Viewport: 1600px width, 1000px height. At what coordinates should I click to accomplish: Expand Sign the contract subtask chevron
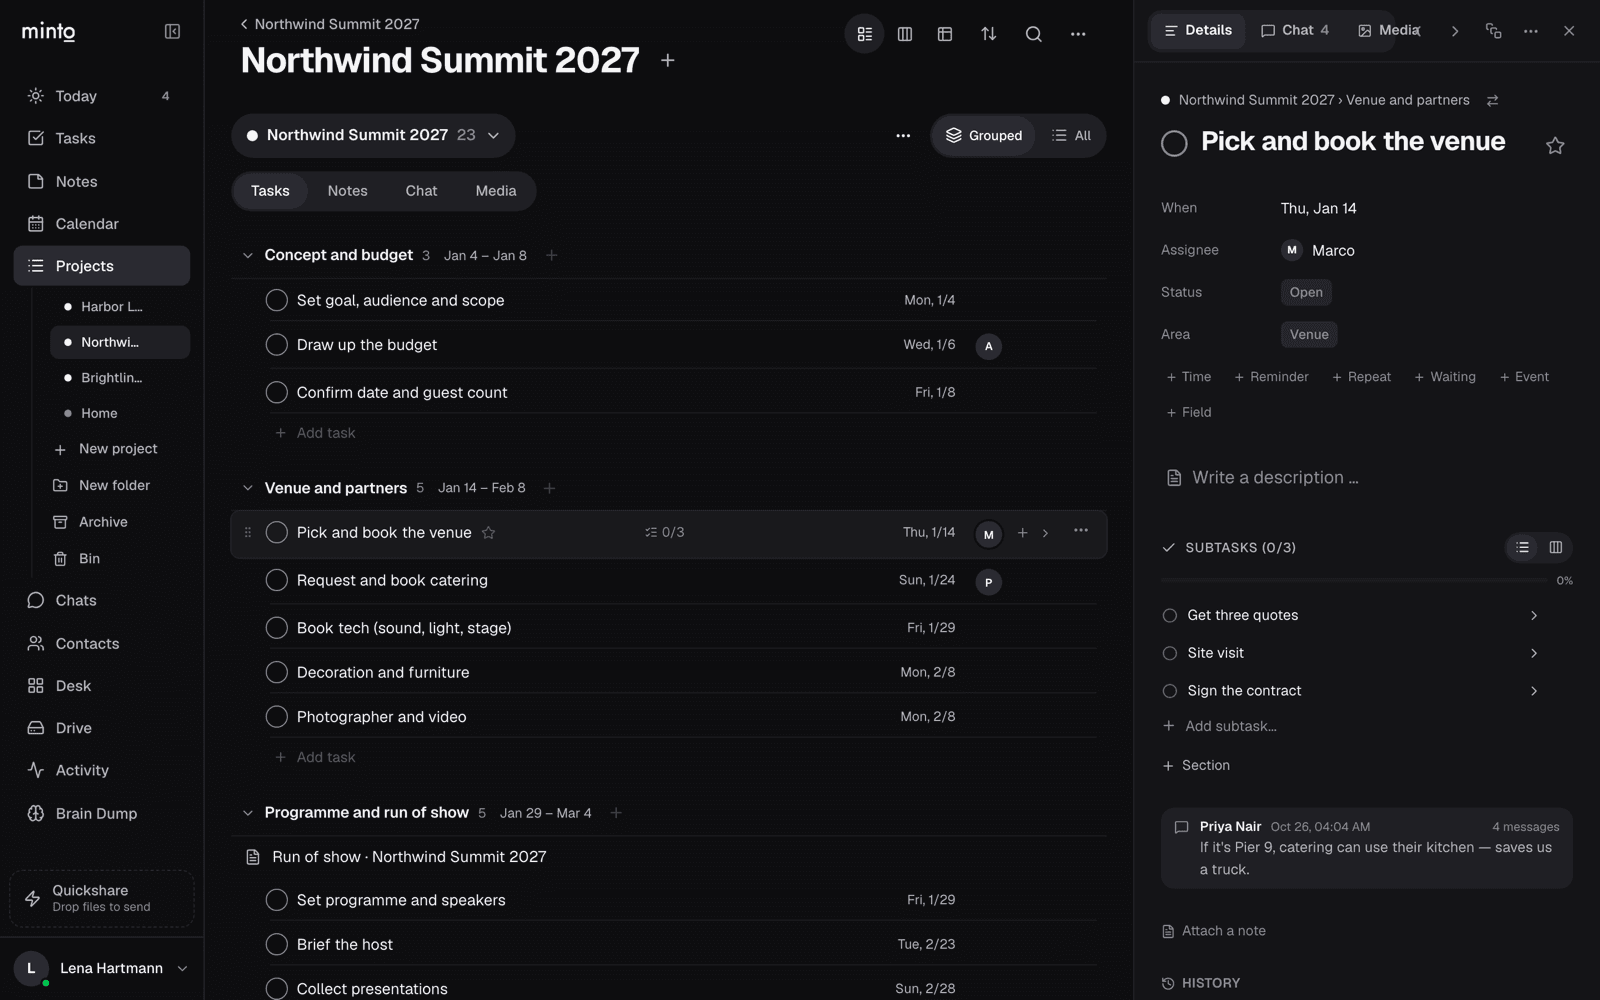pyautogui.click(x=1534, y=691)
